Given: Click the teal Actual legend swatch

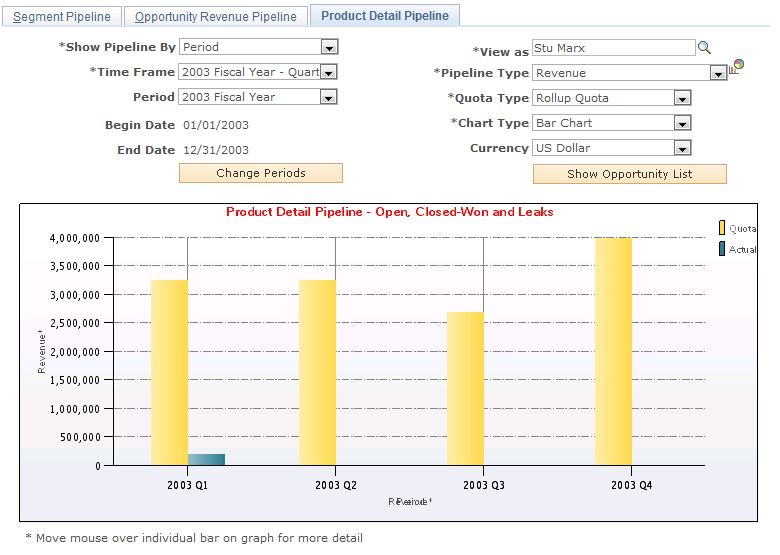Looking at the screenshot, I should click(722, 249).
